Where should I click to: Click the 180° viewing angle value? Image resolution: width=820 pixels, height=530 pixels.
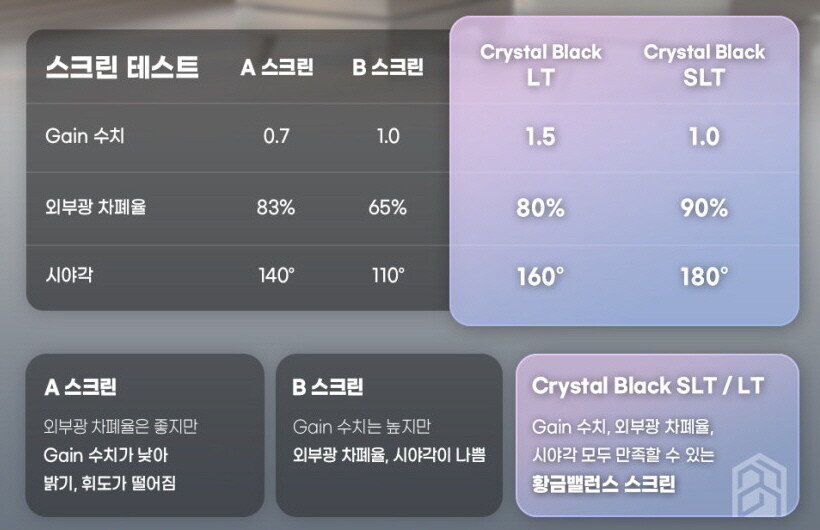(704, 277)
